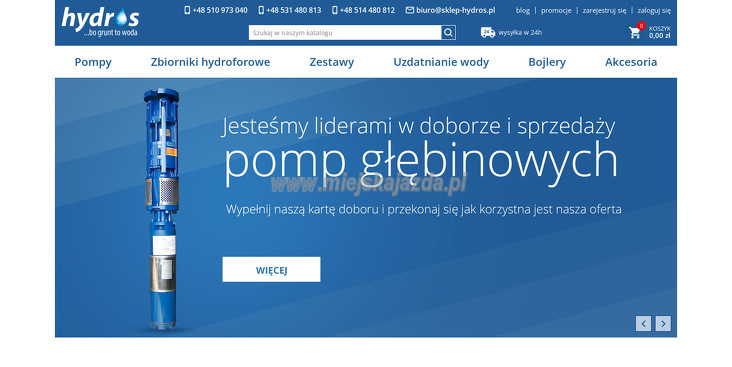Click the wysyłka w 24h text
This screenshot has height=367, width=732.
[520, 33]
